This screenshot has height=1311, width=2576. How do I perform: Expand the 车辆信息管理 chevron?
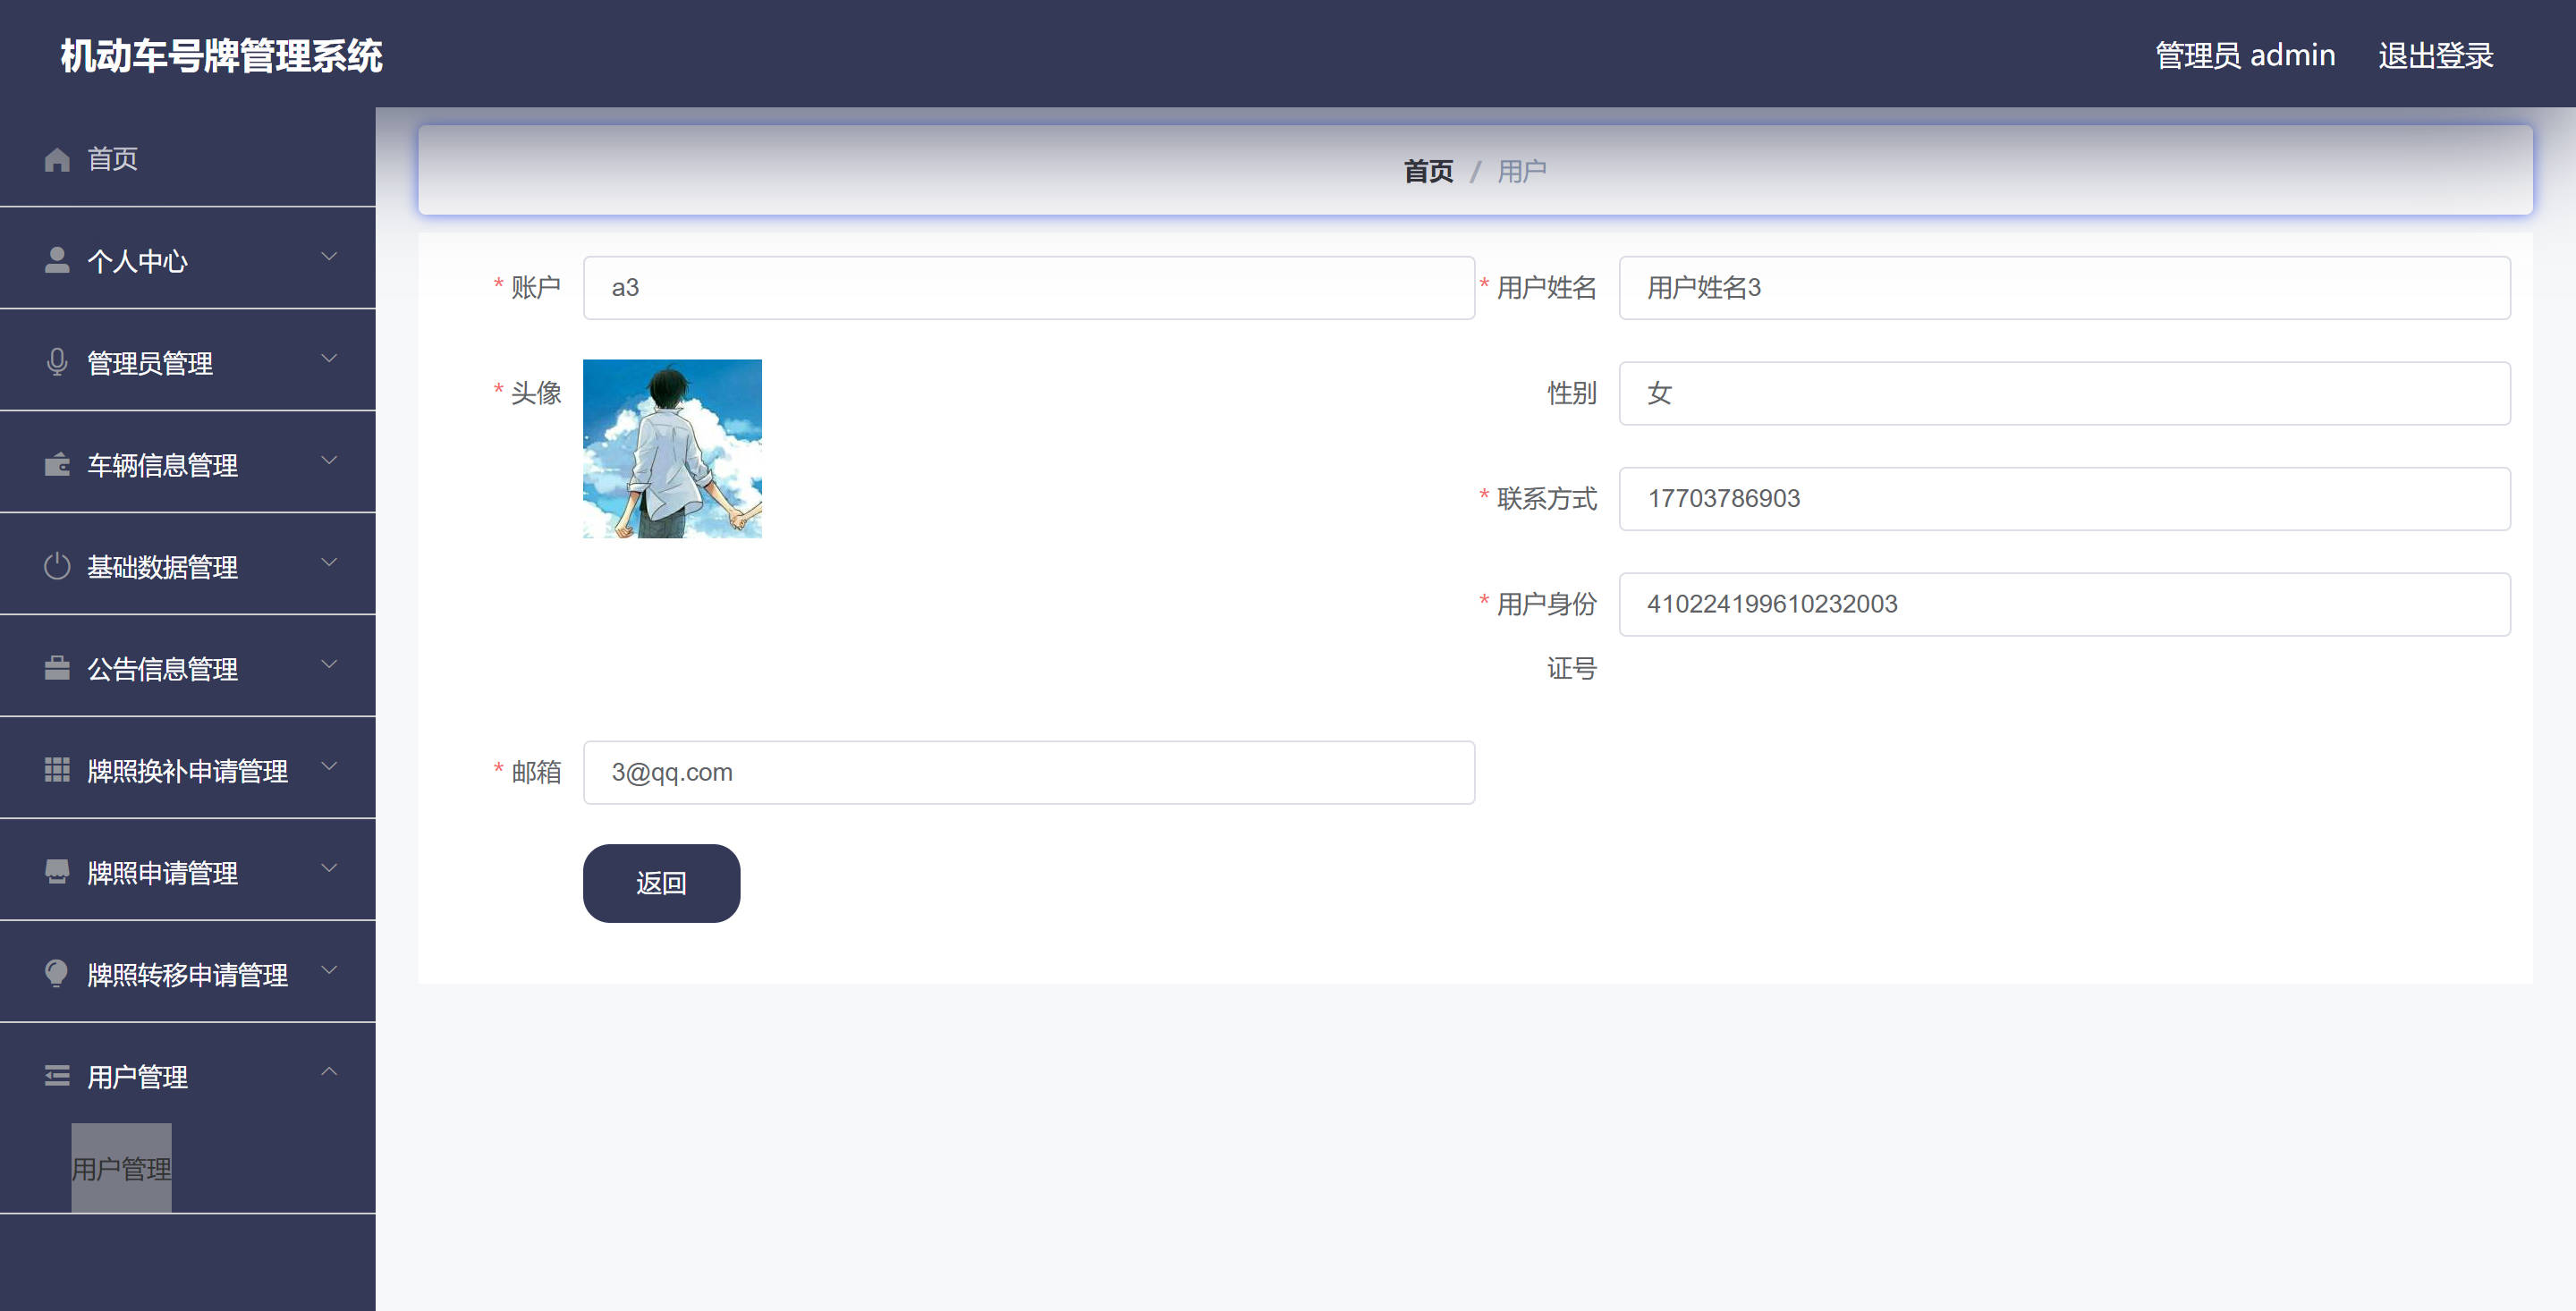(x=329, y=461)
